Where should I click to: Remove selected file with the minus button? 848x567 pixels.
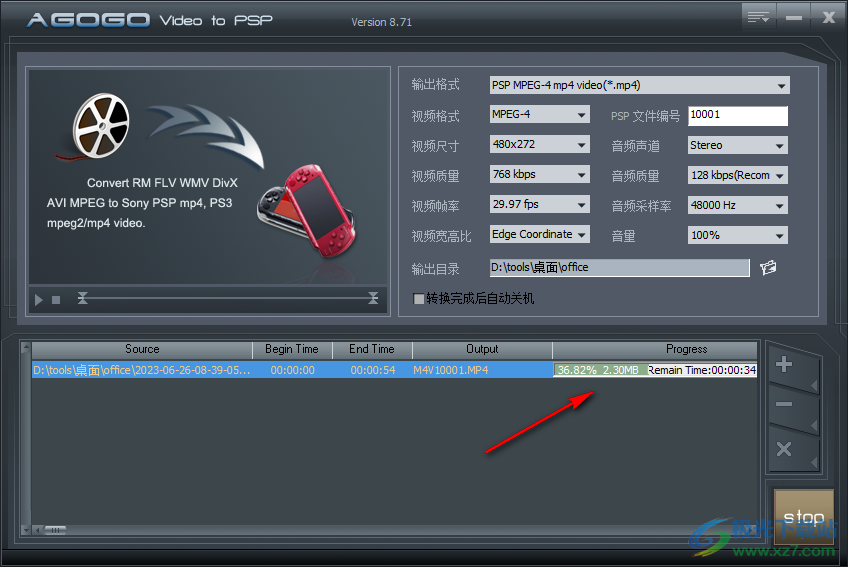point(784,404)
